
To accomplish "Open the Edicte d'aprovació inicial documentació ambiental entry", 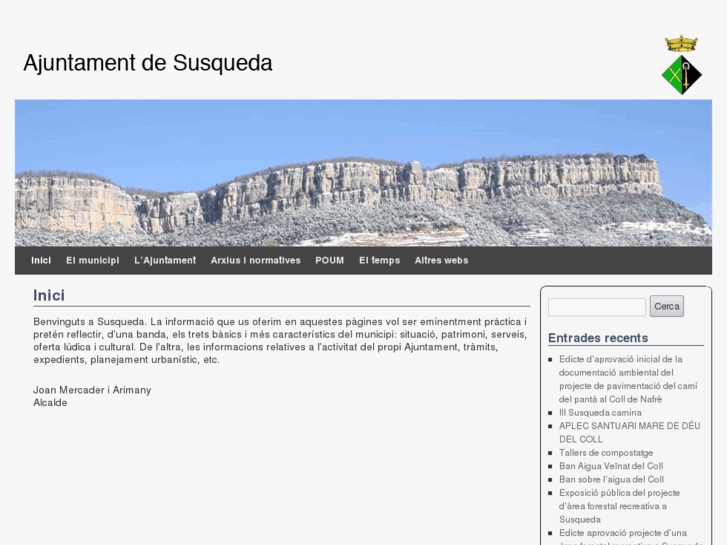I will pyautogui.click(x=628, y=379).
